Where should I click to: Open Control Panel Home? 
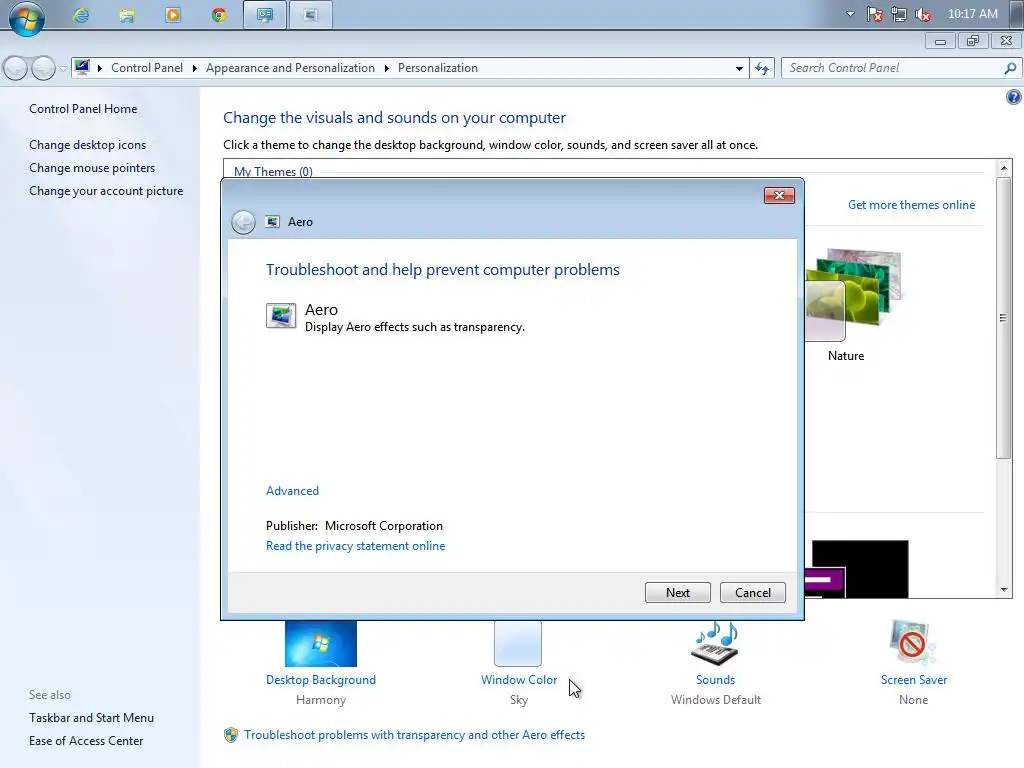pos(83,109)
